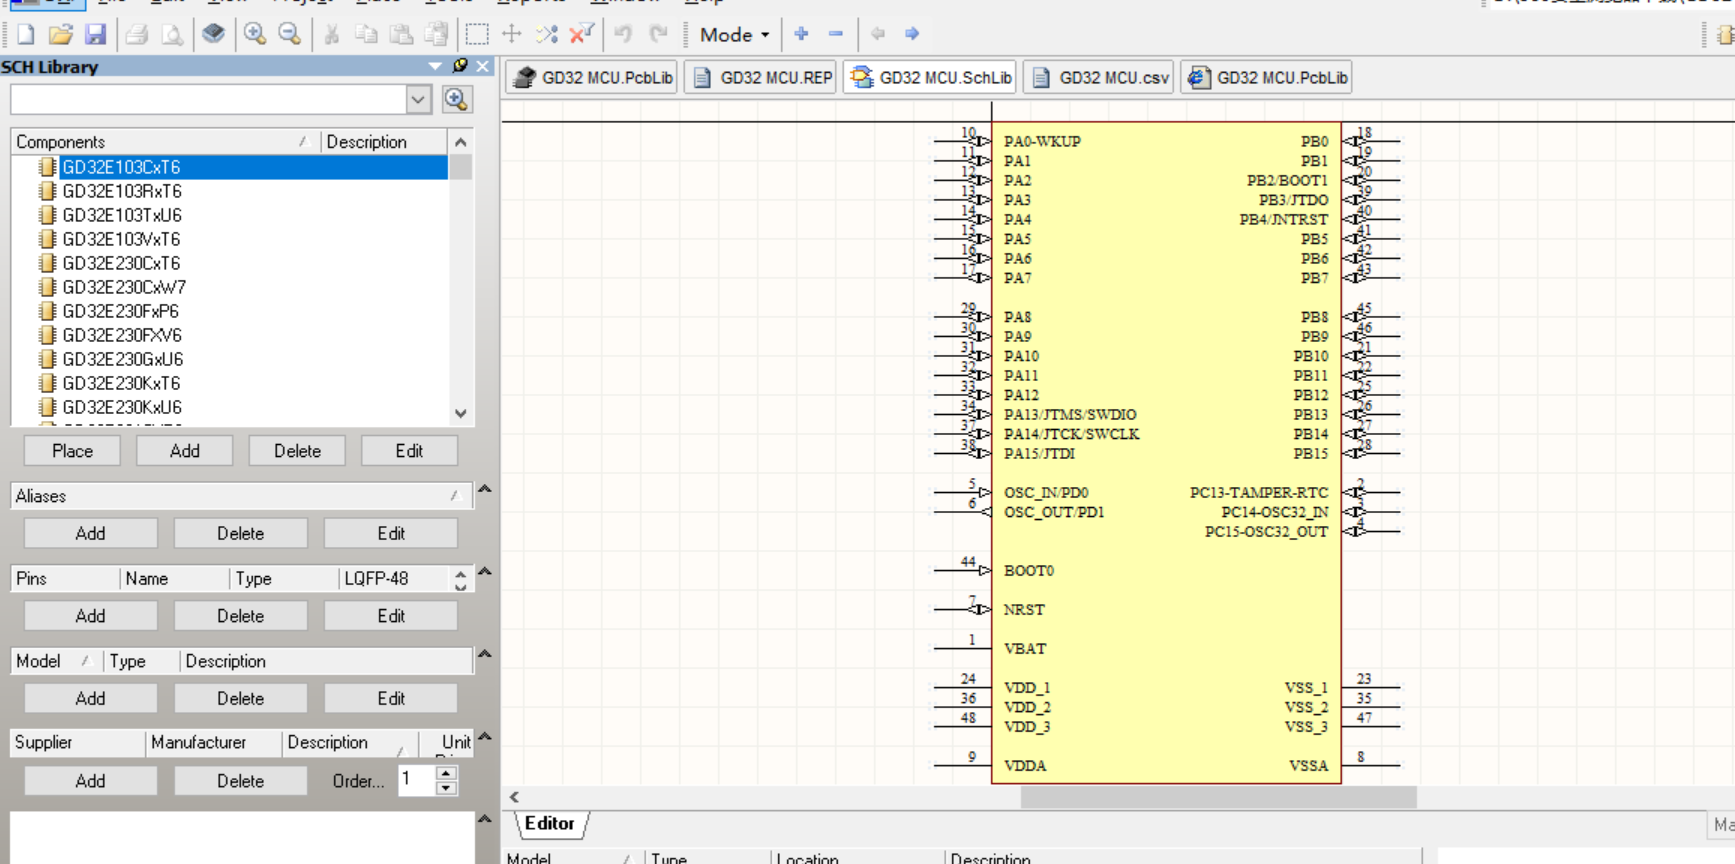The height and width of the screenshot is (864, 1735).
Task: Open the Mode dropdown in the toolbar
Action: tap(734, 34)
